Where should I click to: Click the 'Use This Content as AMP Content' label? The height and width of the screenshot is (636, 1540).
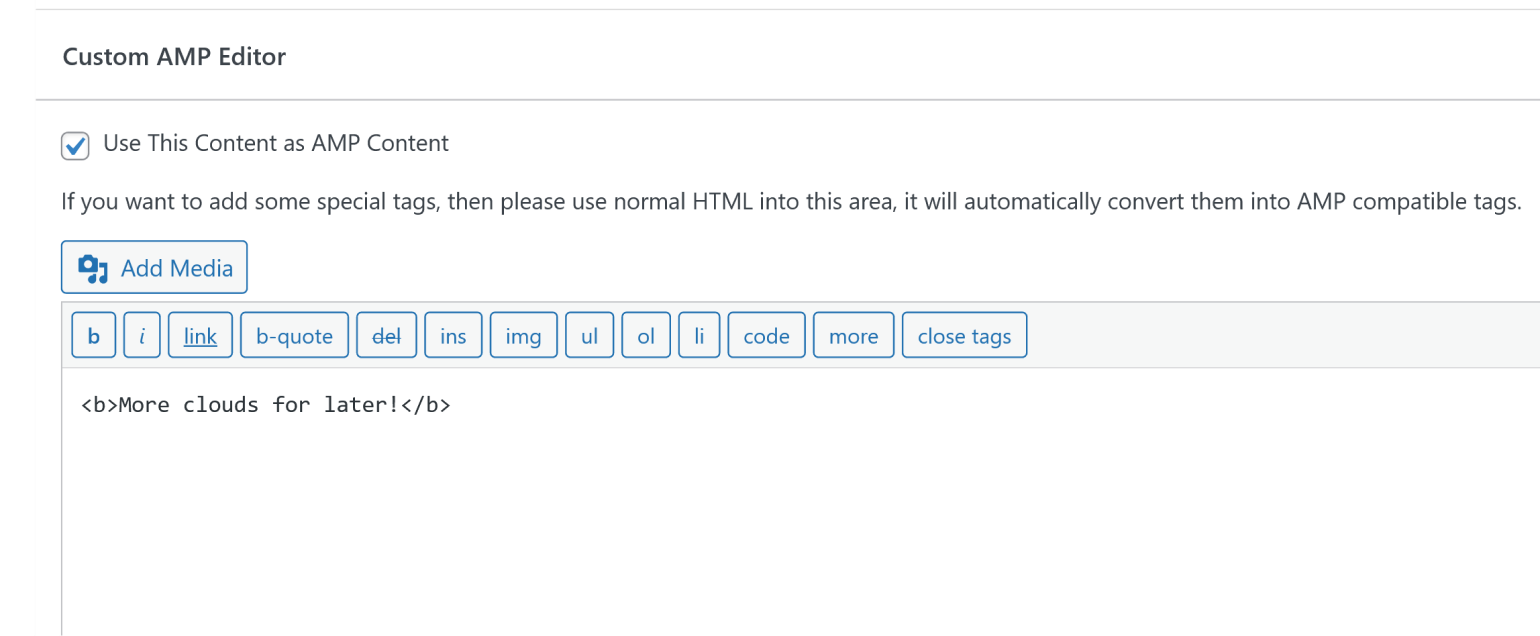click(x=276, y=143)
